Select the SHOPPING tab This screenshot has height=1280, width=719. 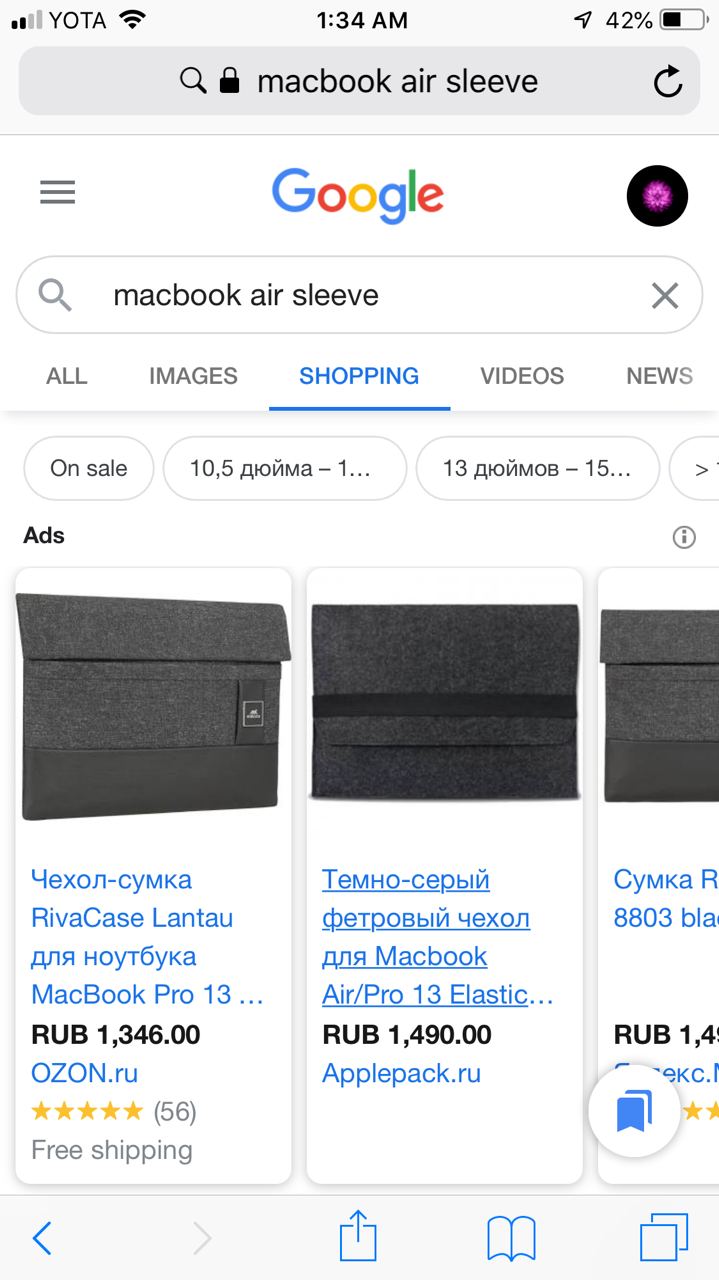359,376
